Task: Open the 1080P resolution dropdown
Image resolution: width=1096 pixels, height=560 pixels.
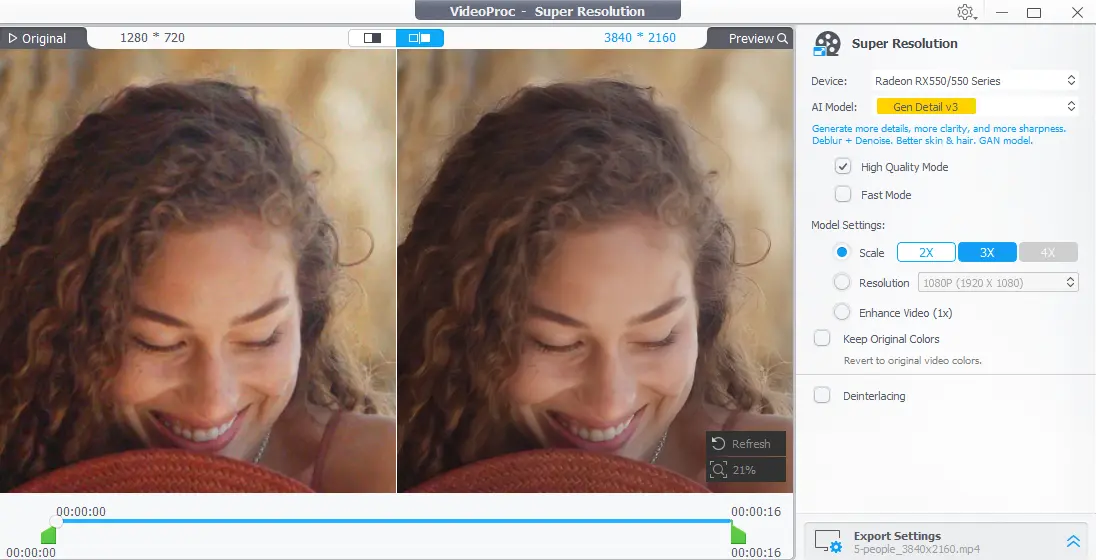Action: (997, 282)
